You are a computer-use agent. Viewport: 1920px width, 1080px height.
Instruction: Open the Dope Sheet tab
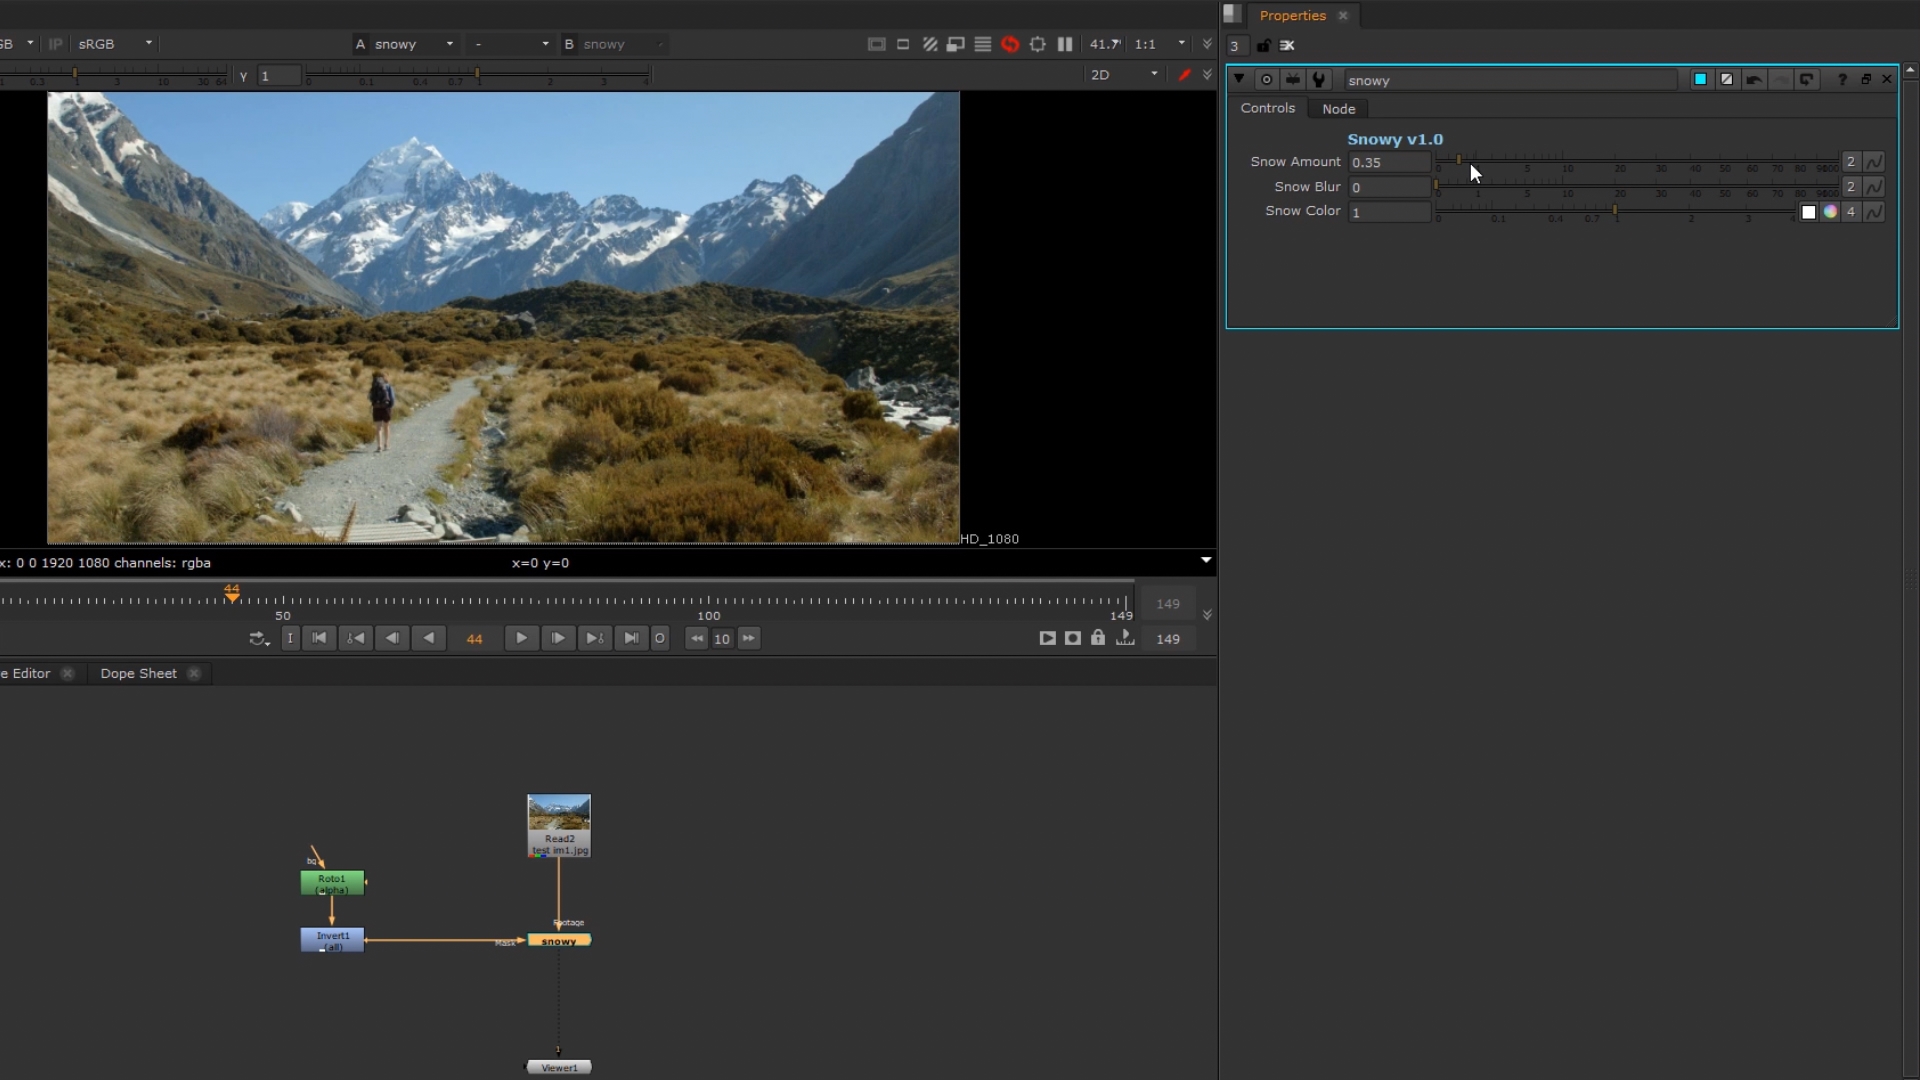click(138, 674)
